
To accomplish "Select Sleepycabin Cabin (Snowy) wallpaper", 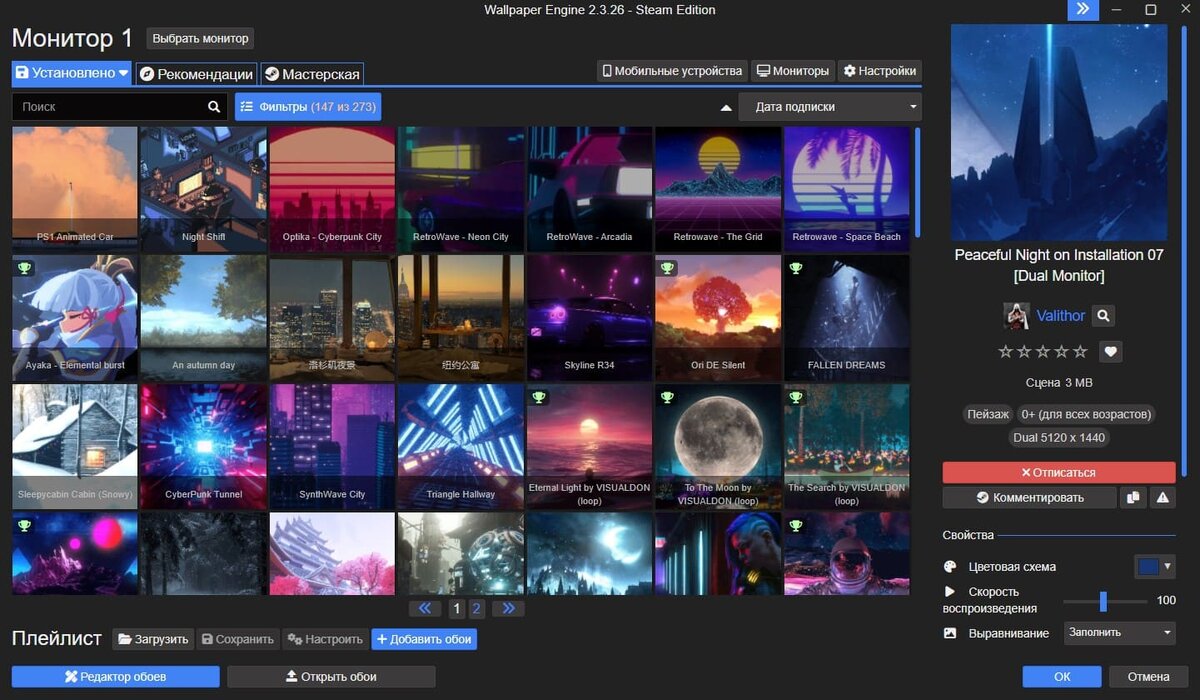I will click(x=75, y=446).
